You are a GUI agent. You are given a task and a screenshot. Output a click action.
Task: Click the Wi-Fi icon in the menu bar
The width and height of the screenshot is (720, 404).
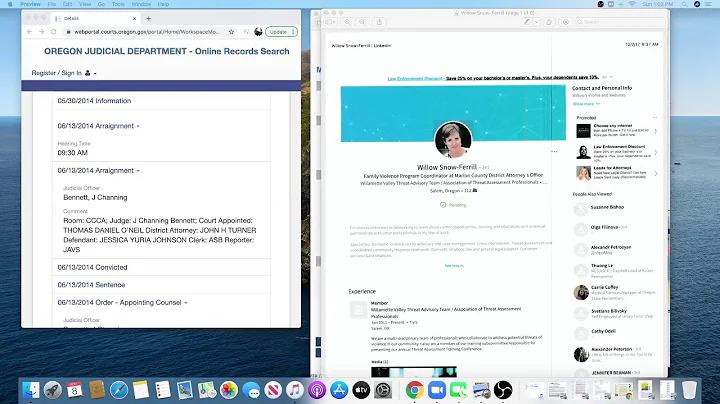coord(632,4)
